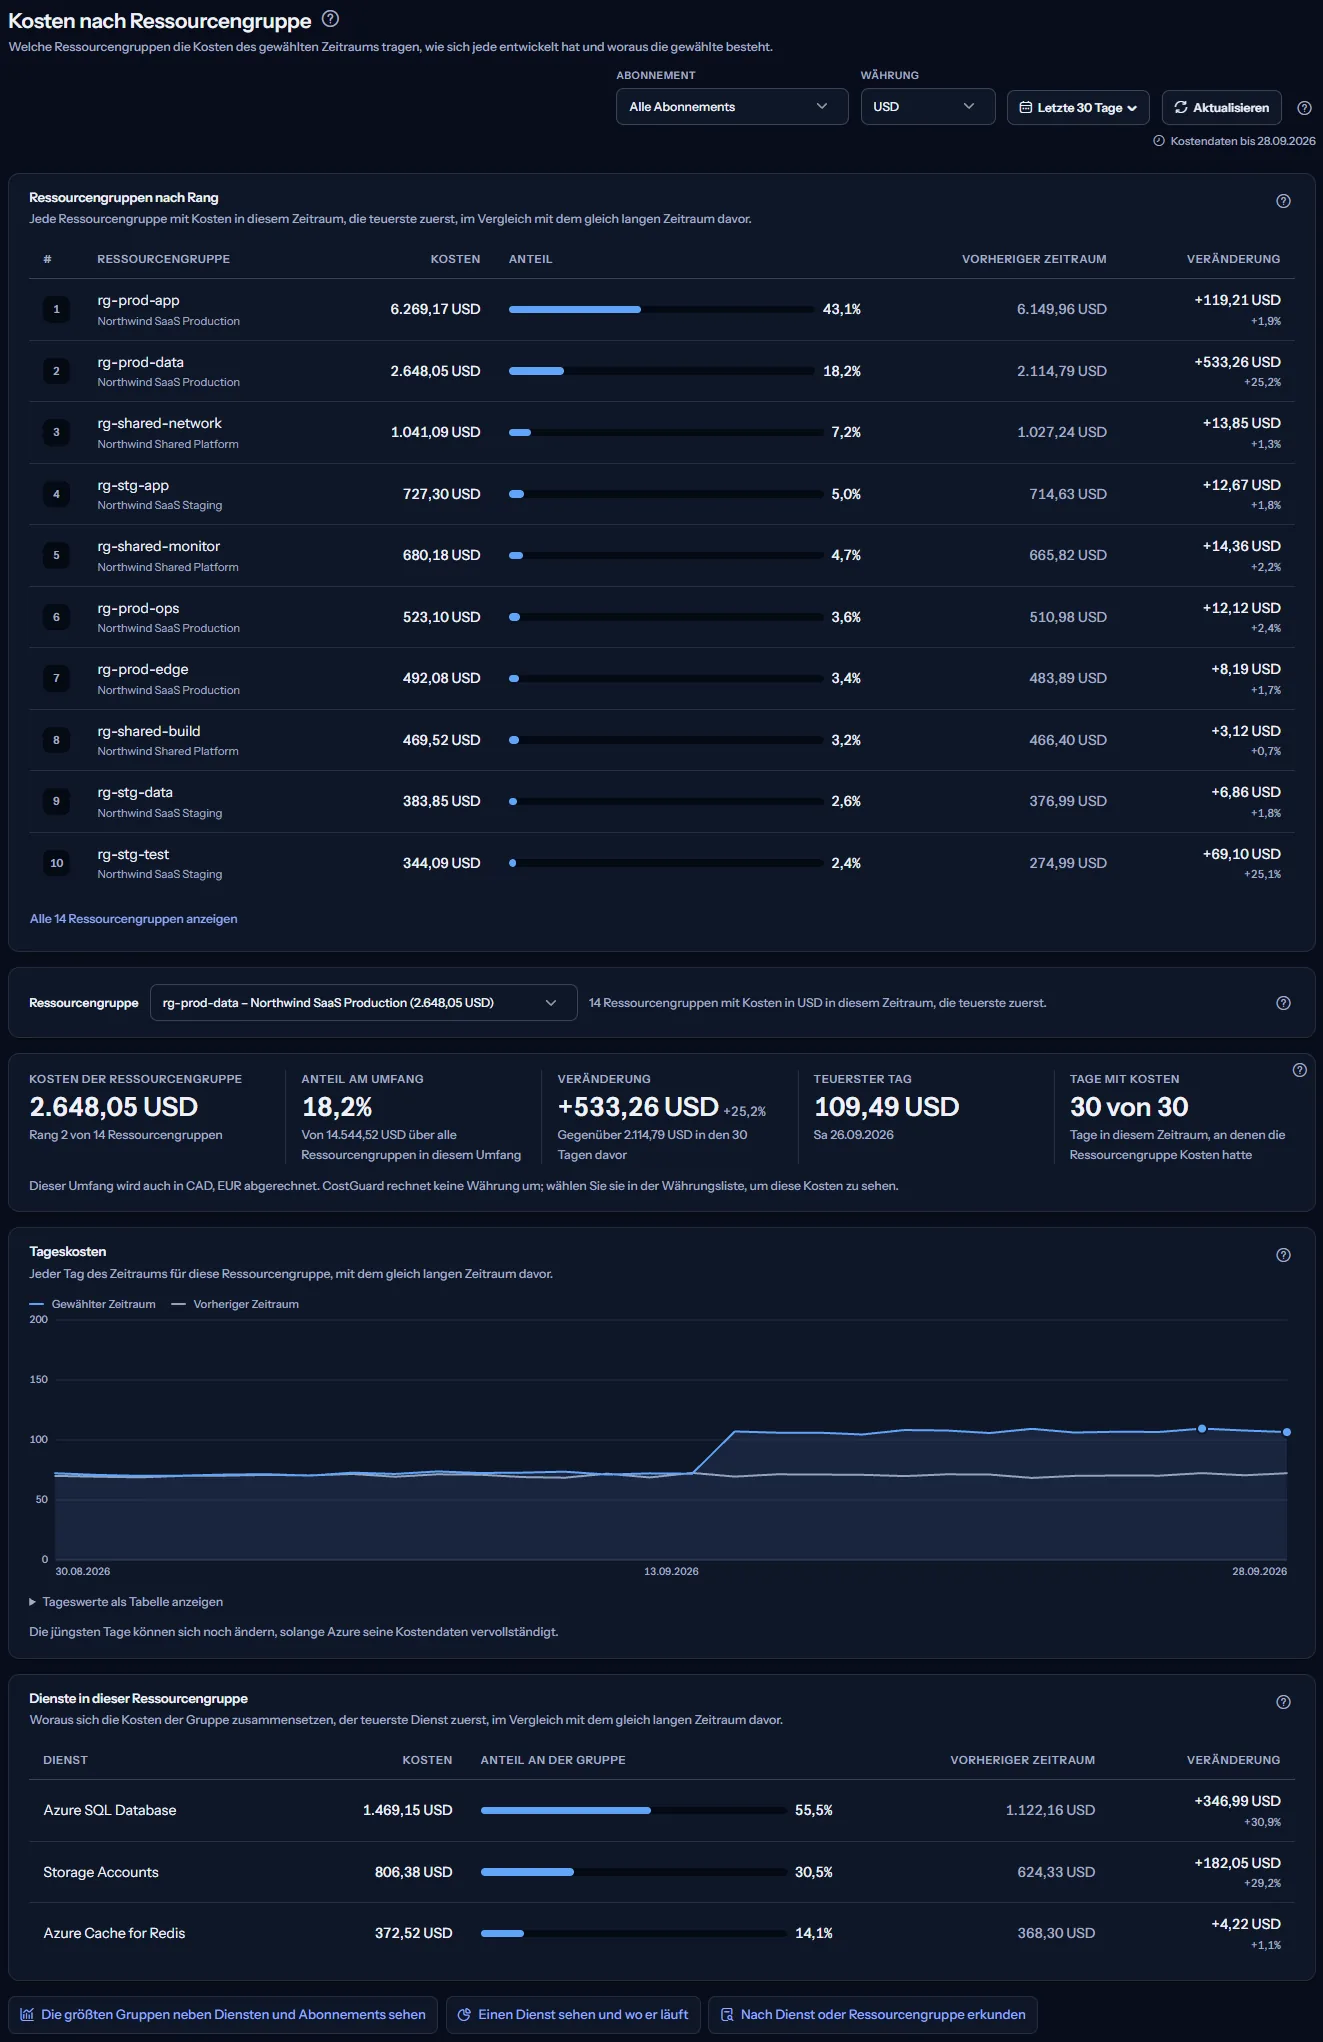Viewport: 1323px width, 2042px height.
Task: Click Vorheriger Zeitraum chart legend entry
Action: tap(235, 1304)
